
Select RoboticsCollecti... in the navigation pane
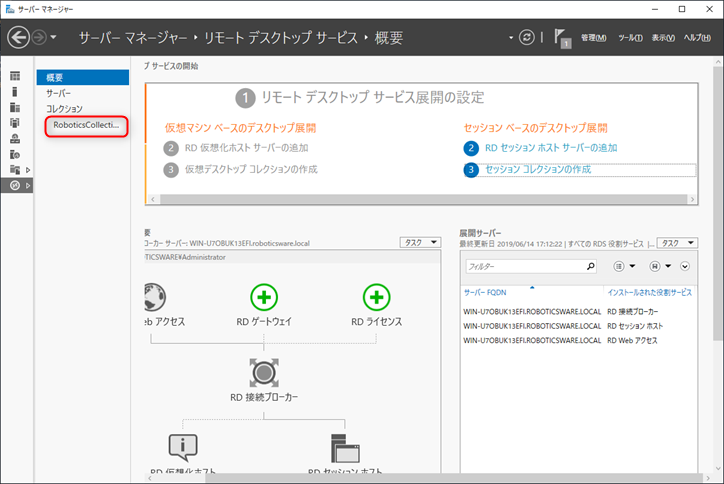(85, 125)
